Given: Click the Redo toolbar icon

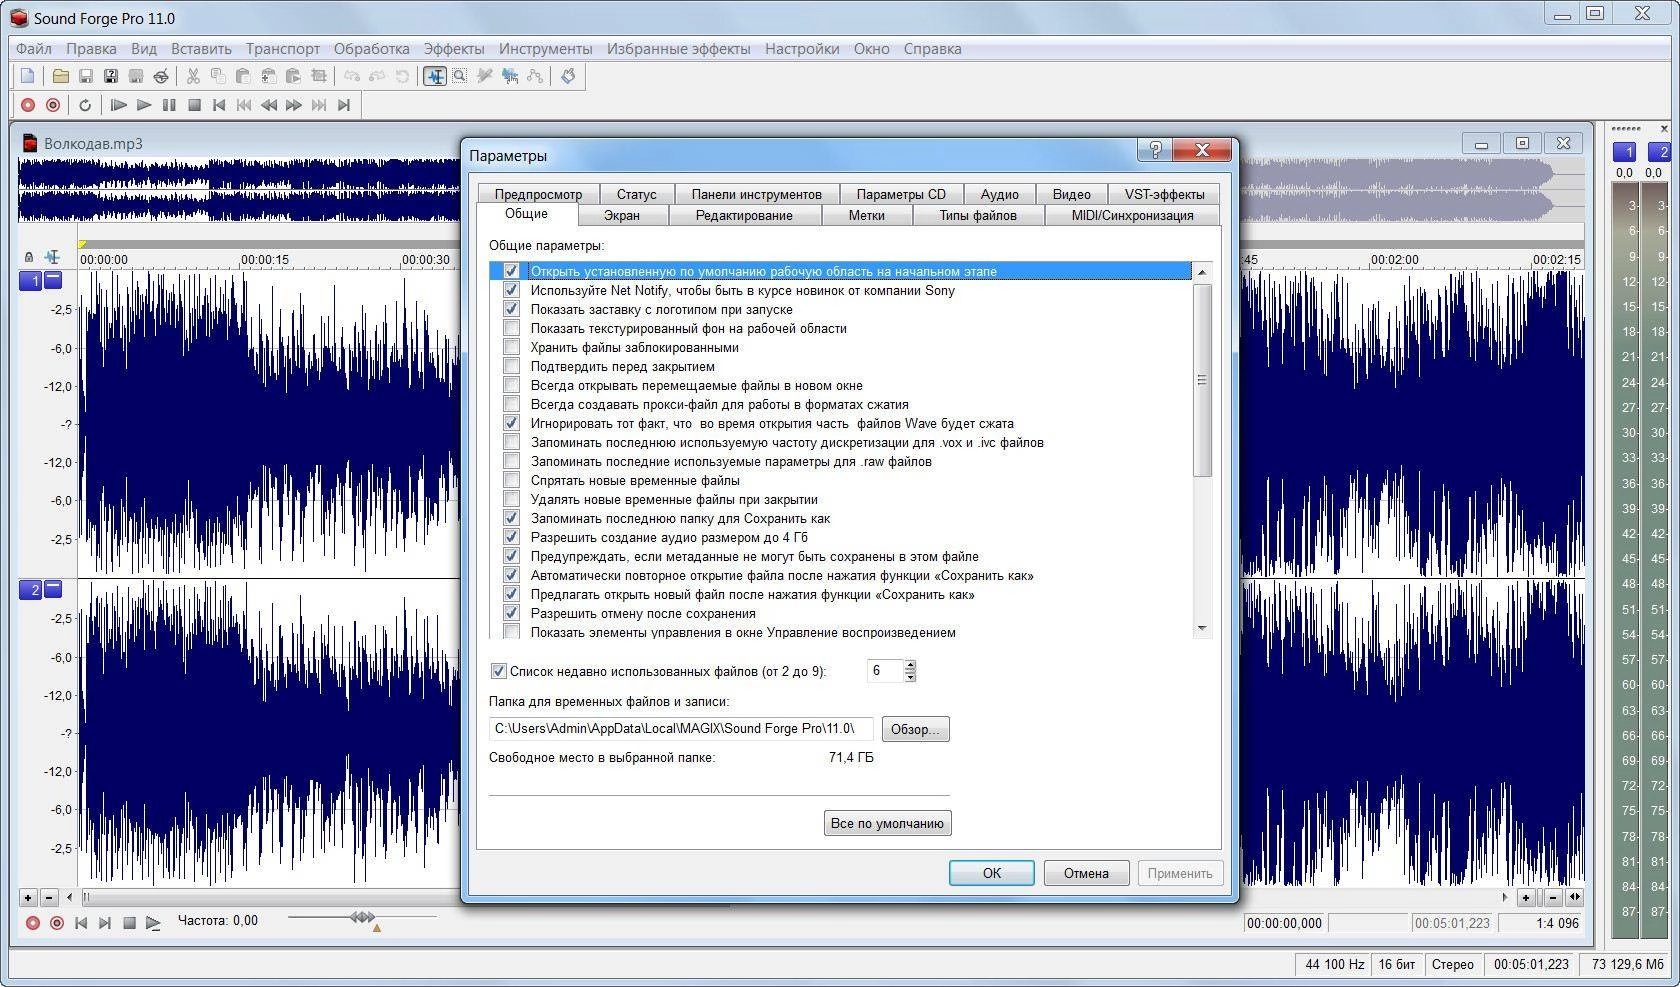Looking at the screenshot, I should coord(377,76).
